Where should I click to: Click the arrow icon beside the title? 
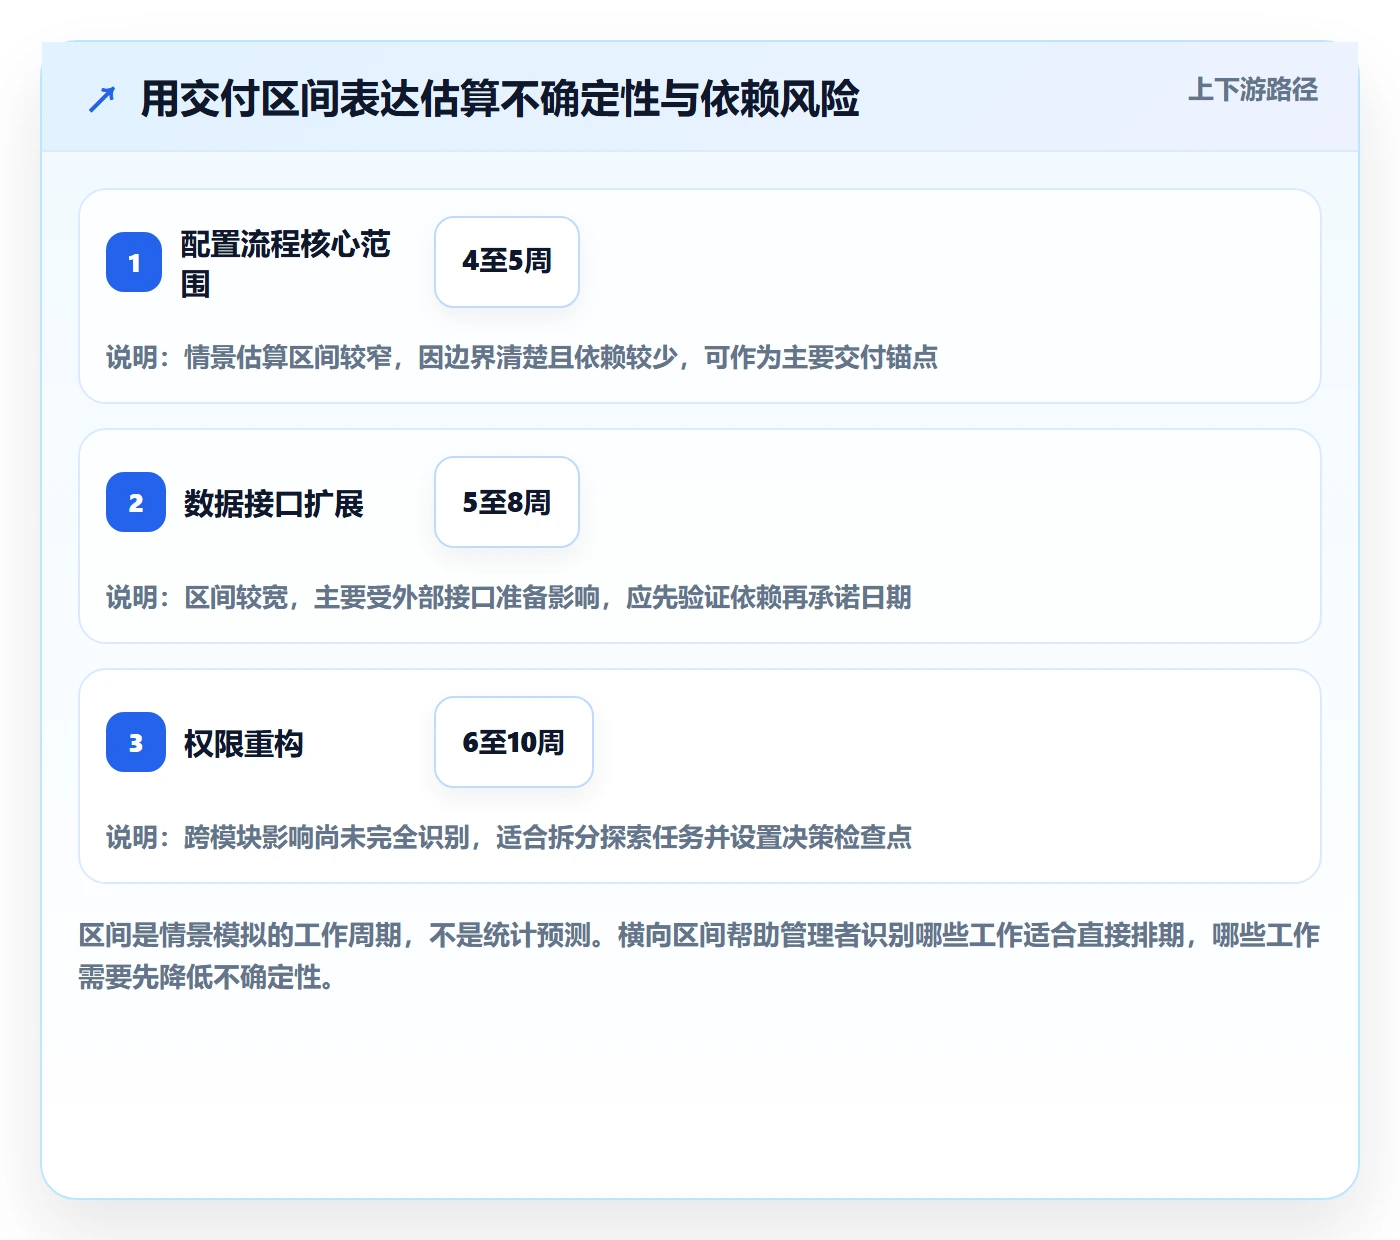tap(102, 99)
